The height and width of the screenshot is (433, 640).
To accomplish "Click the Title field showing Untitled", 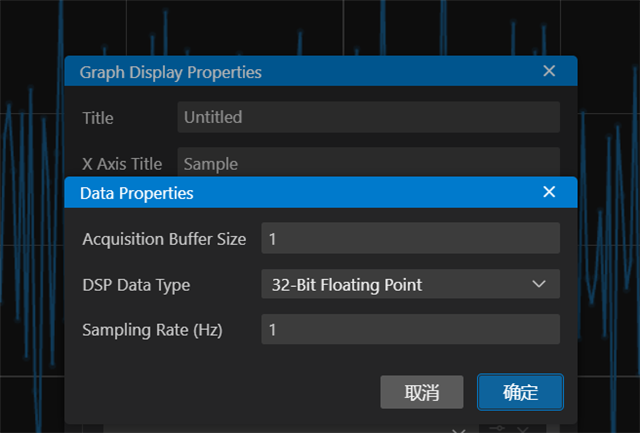I will (368, 117).
